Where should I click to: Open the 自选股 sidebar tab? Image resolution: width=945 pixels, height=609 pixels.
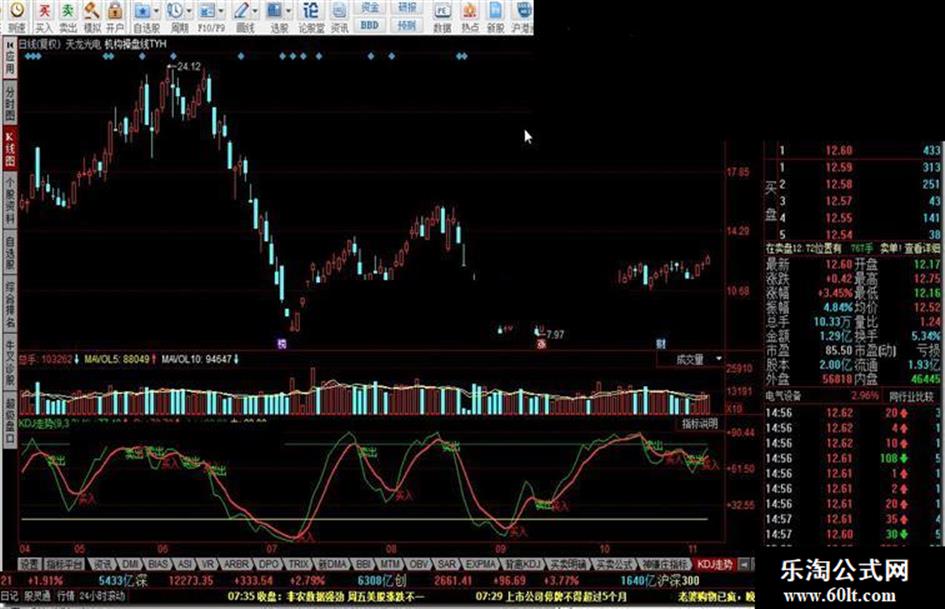point(10,253)
